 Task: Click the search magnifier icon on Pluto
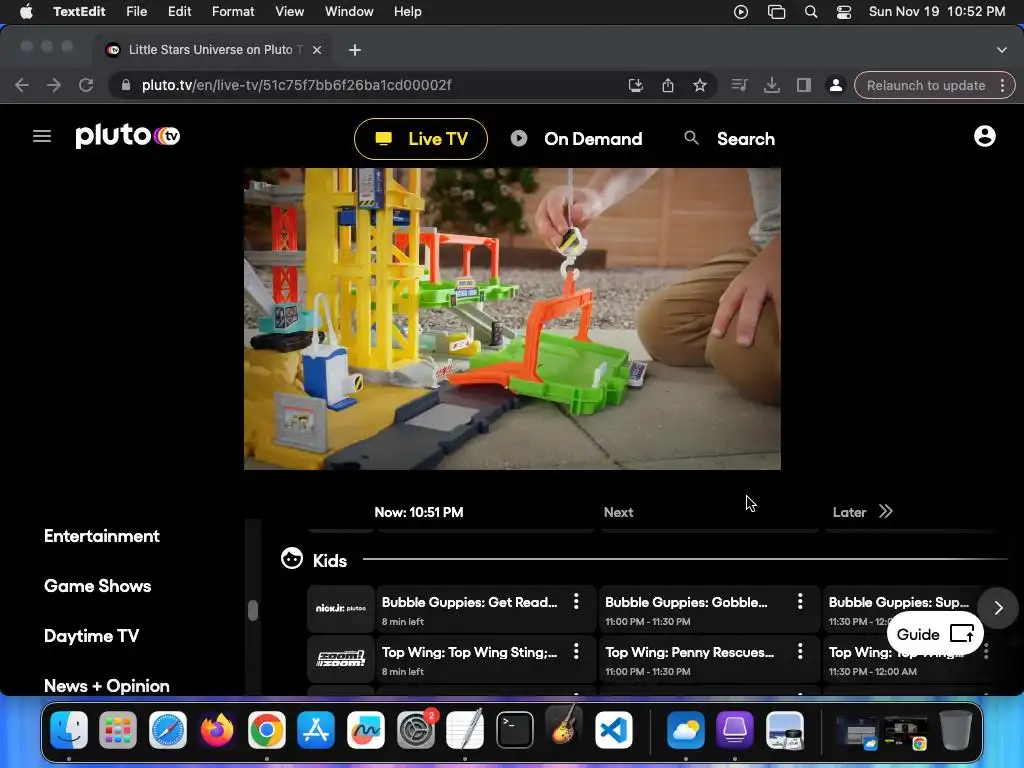pyautogui.click(x=691, y=138)
